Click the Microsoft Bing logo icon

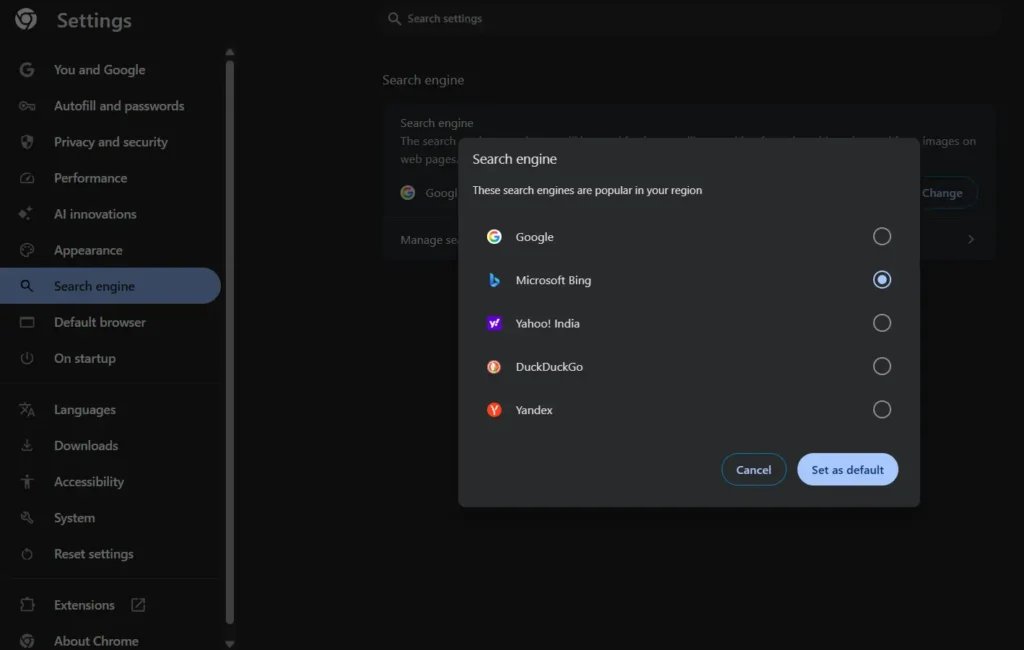[494, 280]
